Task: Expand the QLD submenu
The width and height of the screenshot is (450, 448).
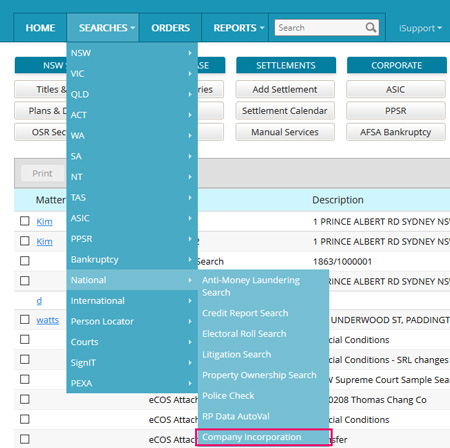Action: pos(132,94)
